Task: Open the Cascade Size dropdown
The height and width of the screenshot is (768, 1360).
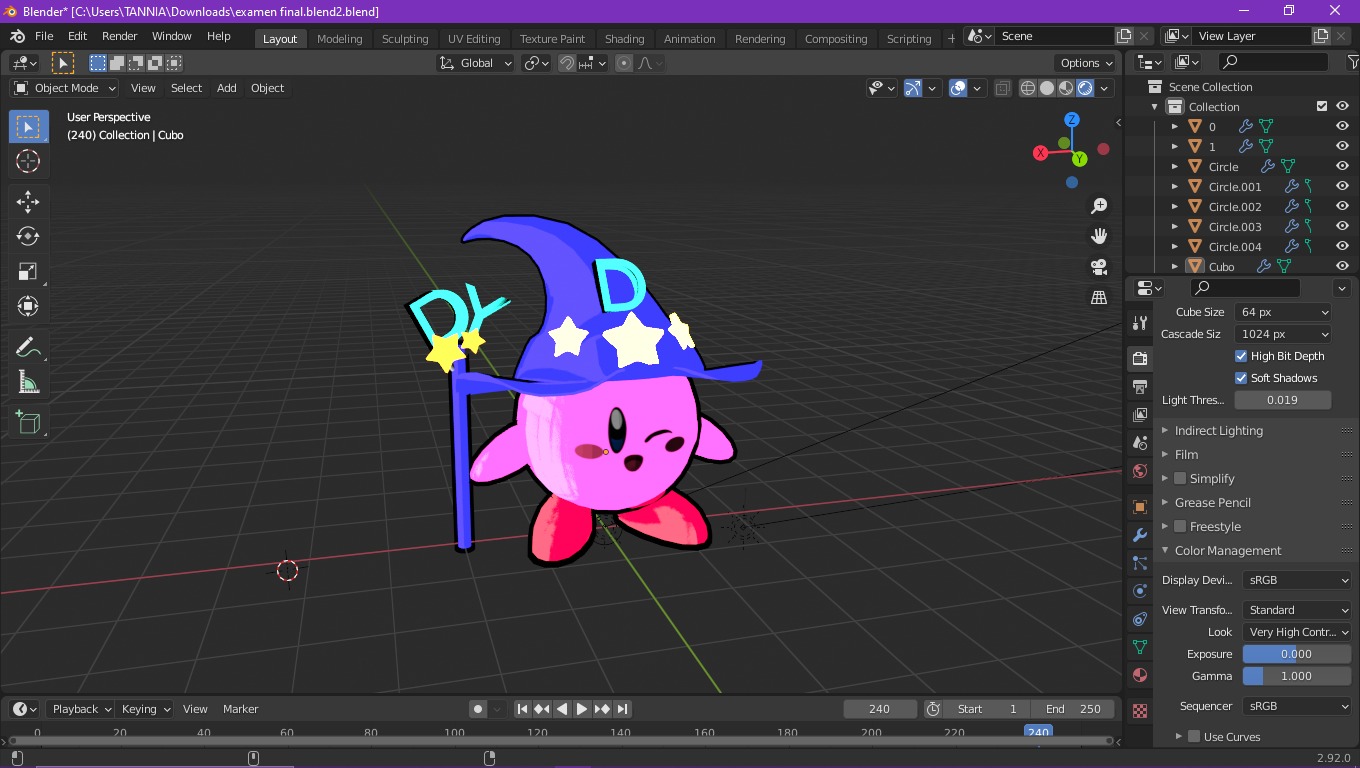Action: [x=1283, y=334]
